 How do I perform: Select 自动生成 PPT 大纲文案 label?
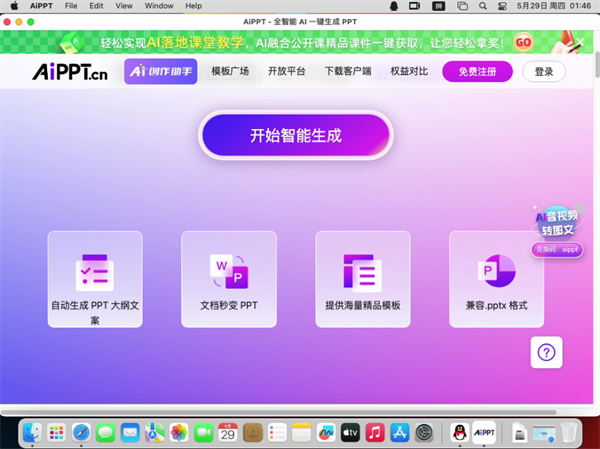click(x=95, y=312)
